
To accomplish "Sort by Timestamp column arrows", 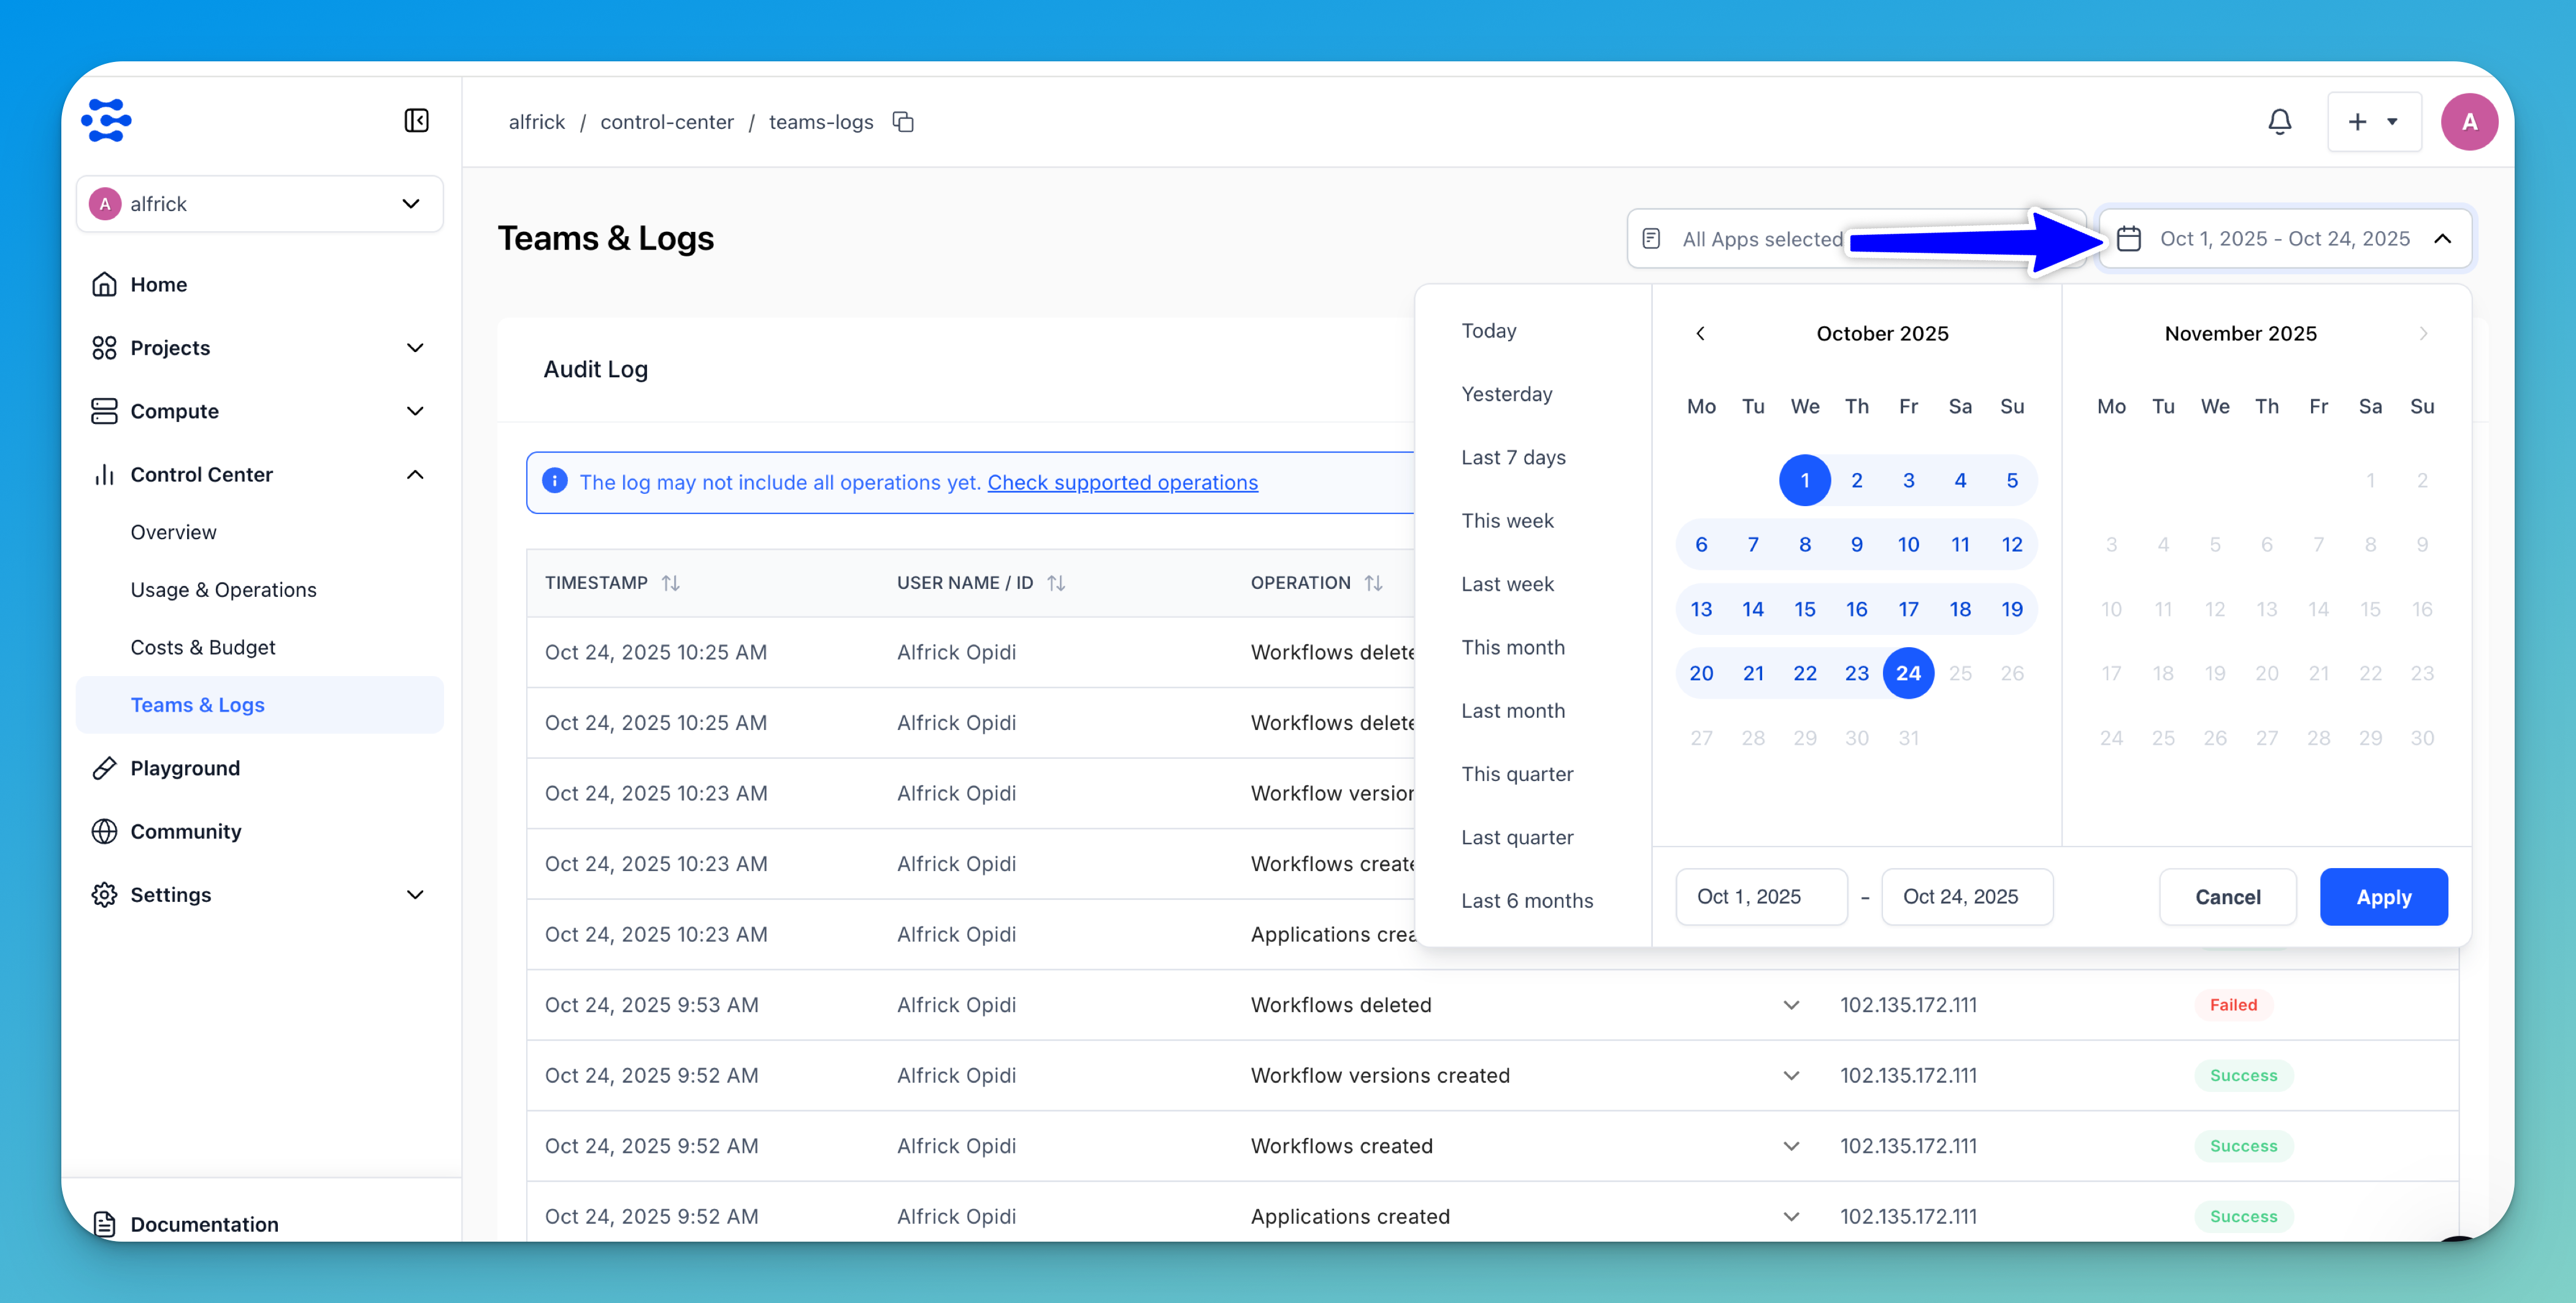I will [670, 583].
